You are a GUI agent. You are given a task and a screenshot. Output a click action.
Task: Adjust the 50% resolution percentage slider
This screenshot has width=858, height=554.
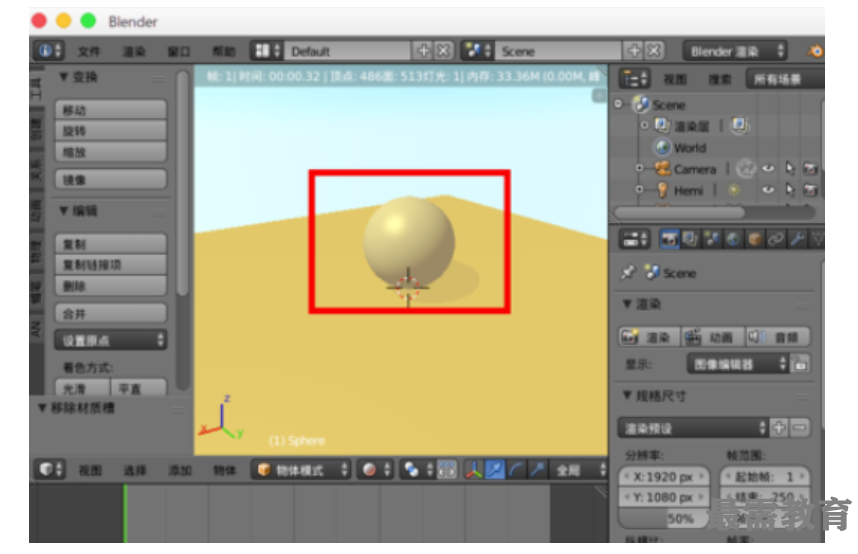(x=664, y=518)
